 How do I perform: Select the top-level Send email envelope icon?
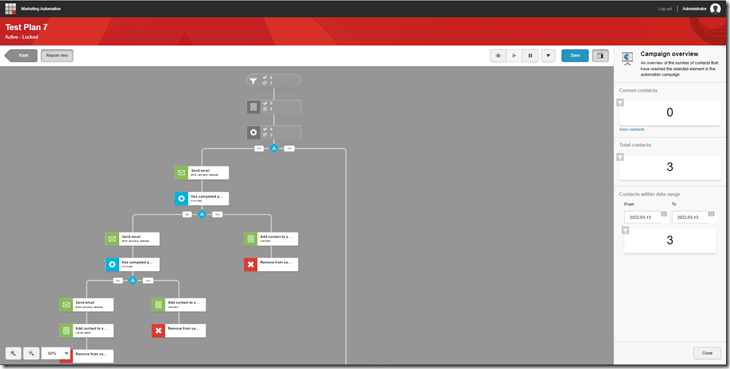point(181,173)
